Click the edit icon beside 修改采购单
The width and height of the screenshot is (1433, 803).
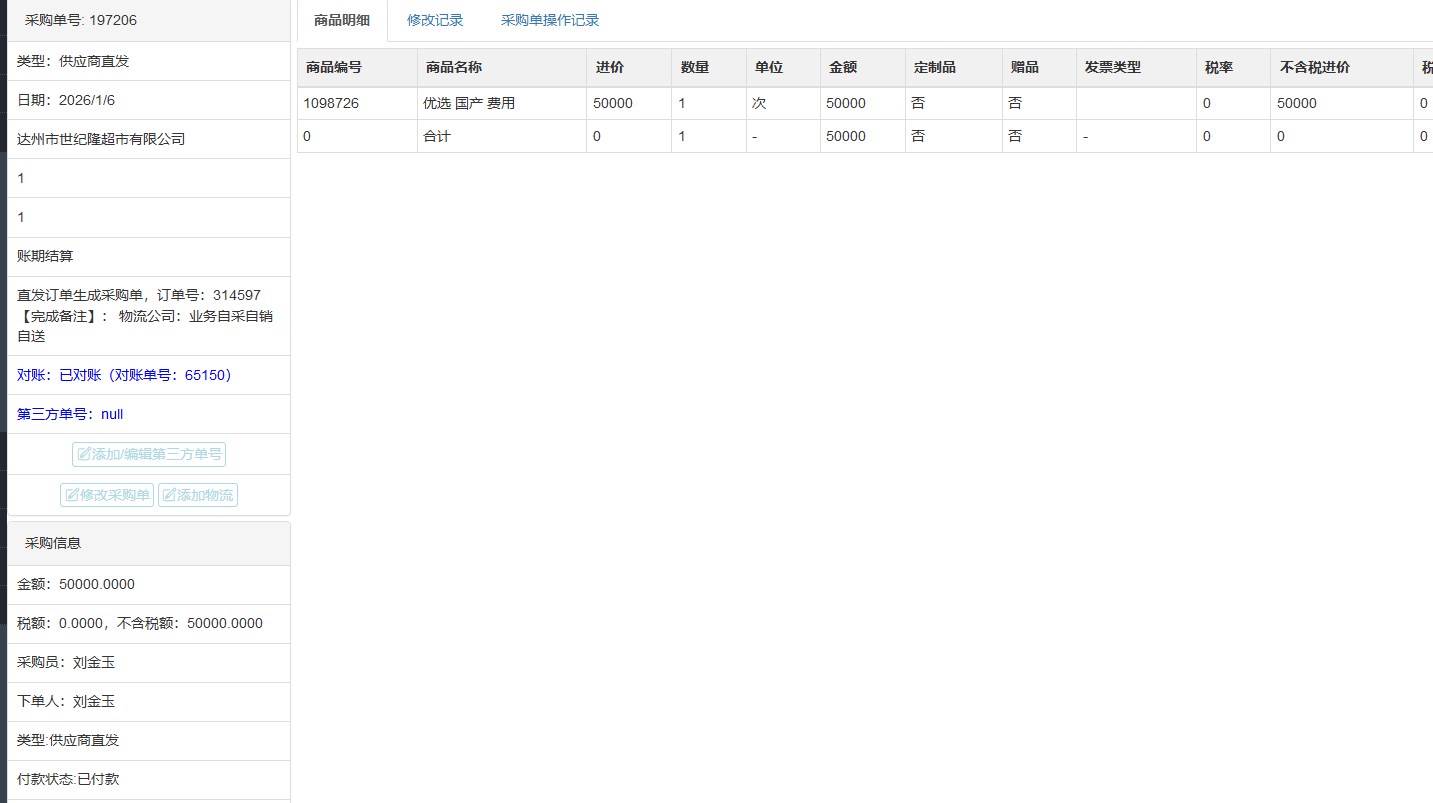(x=72, y=495)
